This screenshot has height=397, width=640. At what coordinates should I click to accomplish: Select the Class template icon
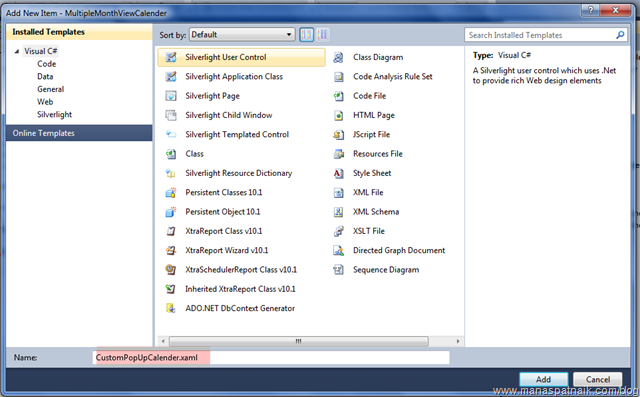pos(171,154)
